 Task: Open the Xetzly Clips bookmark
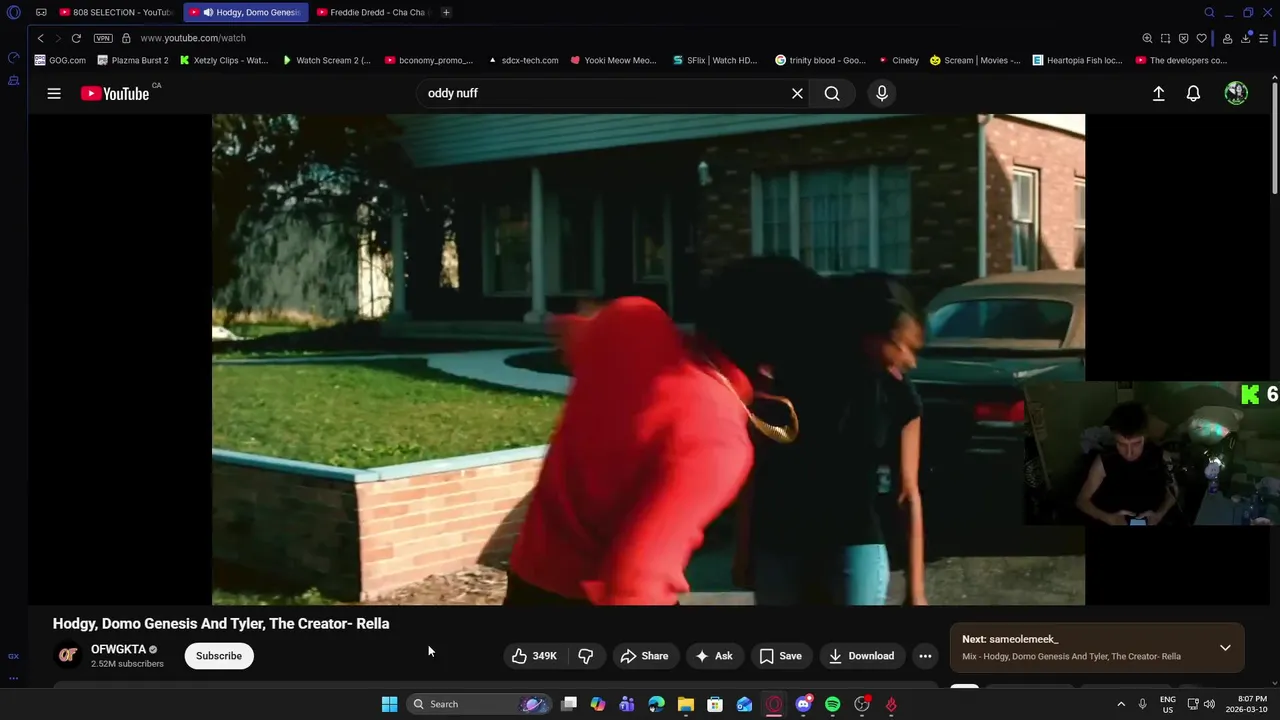[224, 60]
